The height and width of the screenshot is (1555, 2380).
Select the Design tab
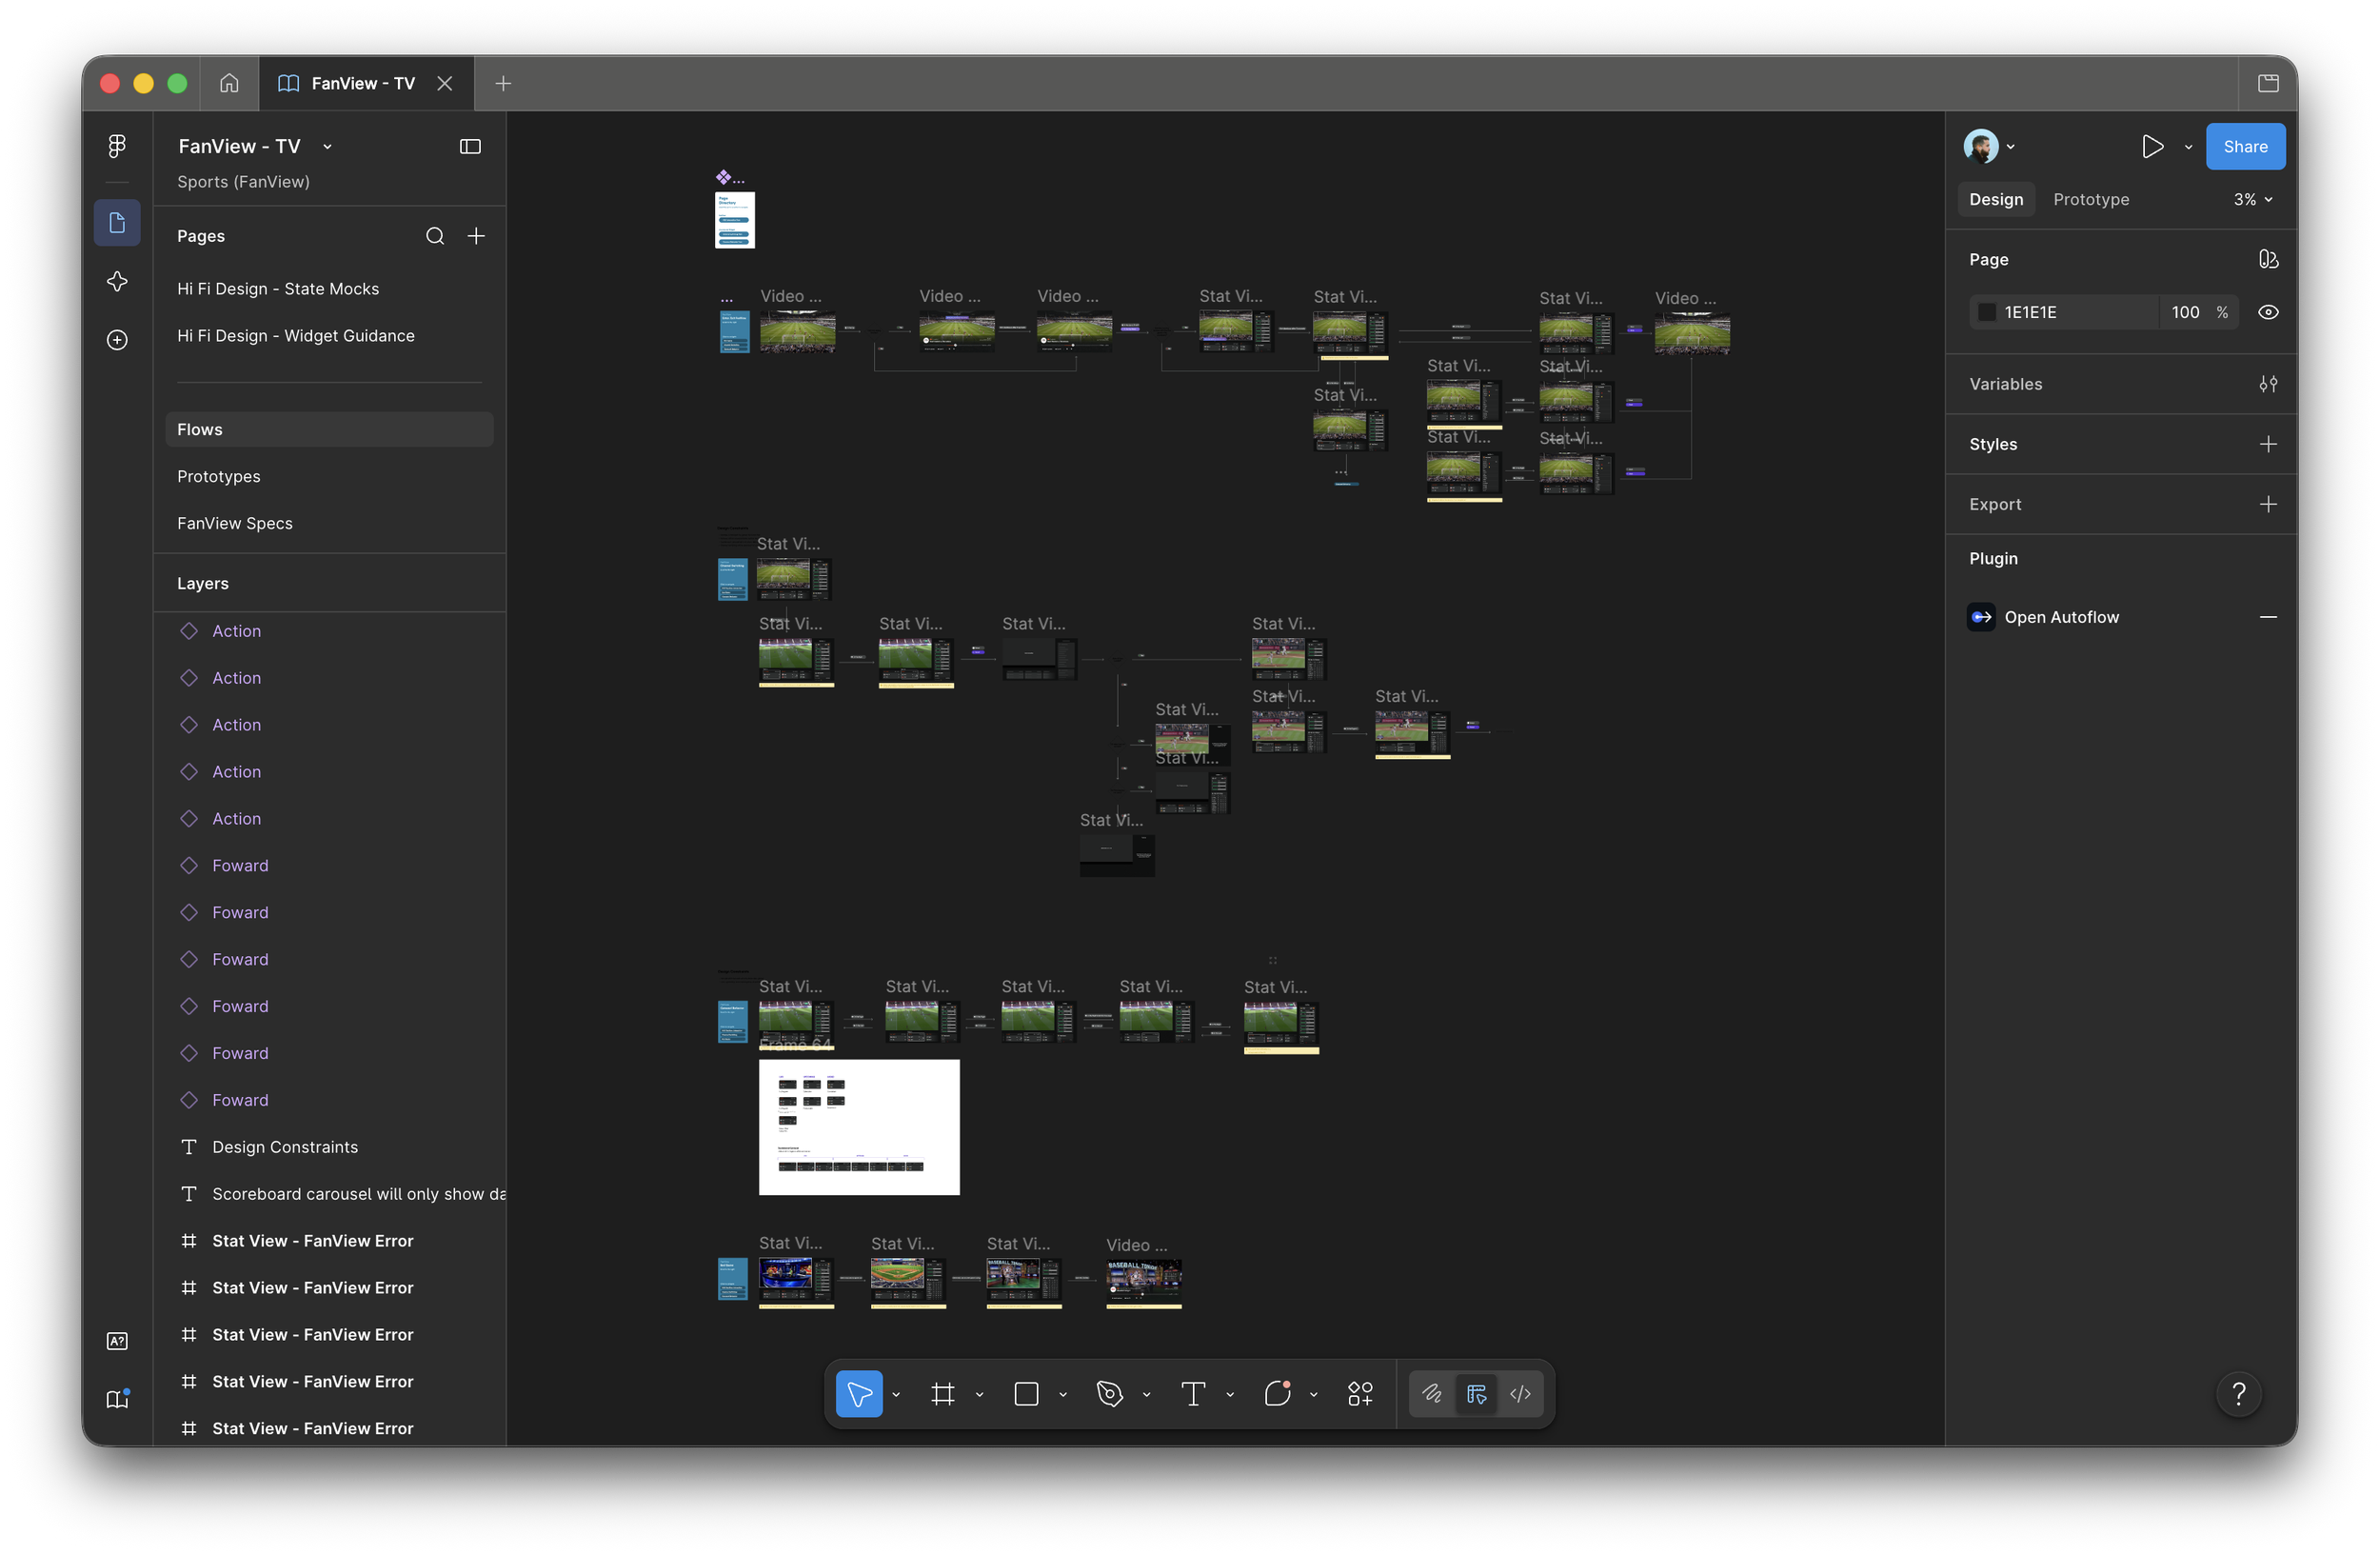point(1996,200)
